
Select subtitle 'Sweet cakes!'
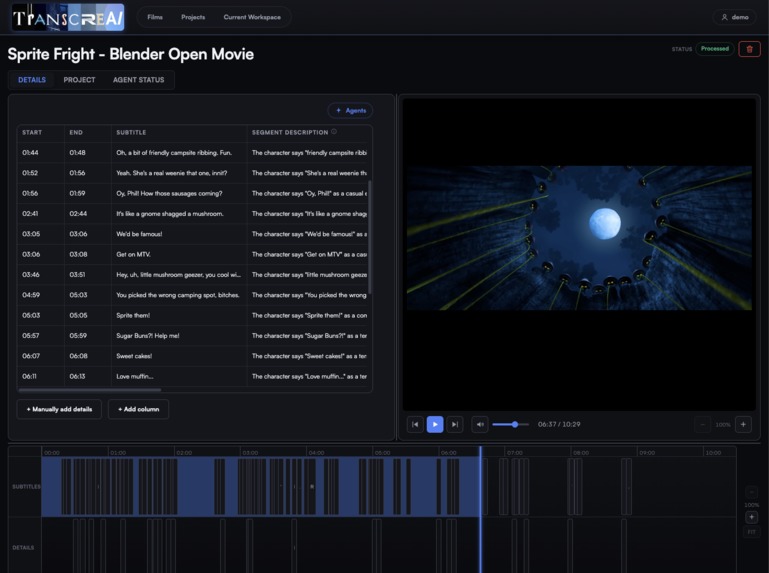coord(134,356)
